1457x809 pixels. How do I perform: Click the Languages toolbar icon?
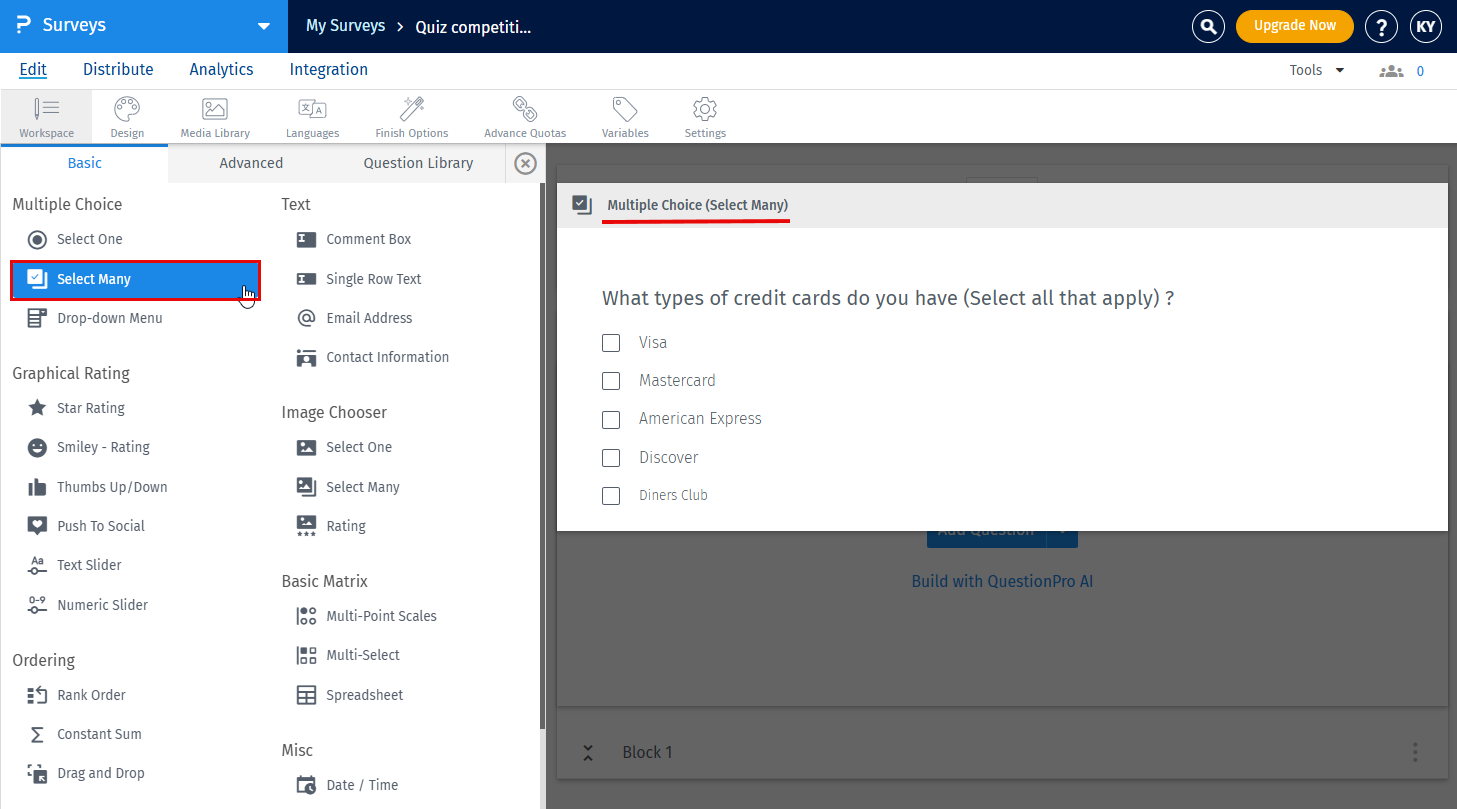click(x=312, y=115)
